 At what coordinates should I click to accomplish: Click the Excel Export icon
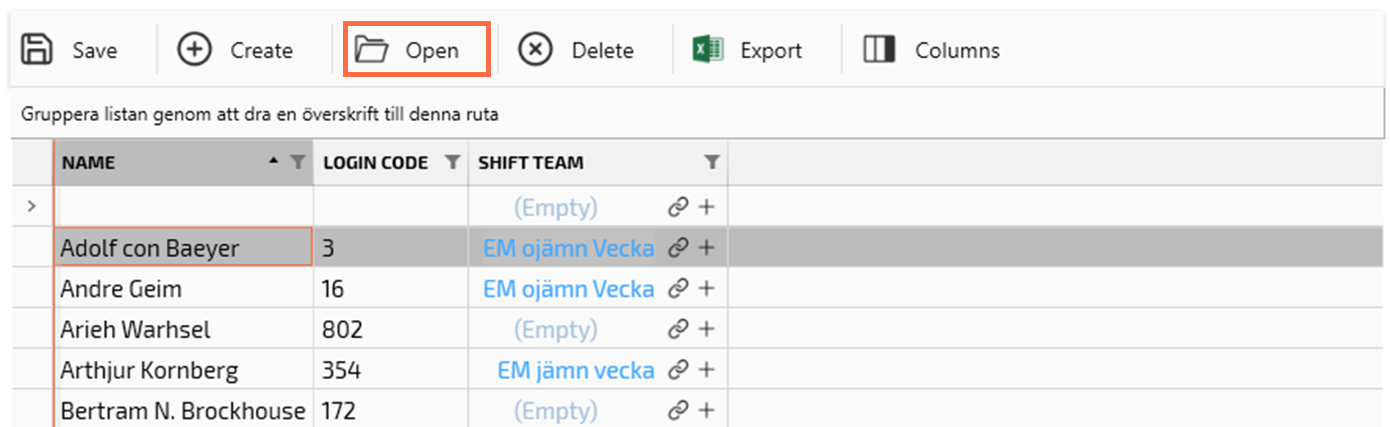[x=708, y=49]
